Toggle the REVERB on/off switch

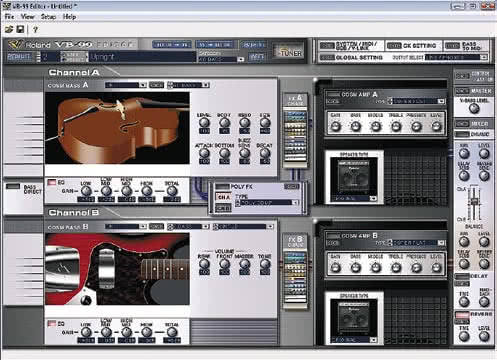click(x=462, y=315)
